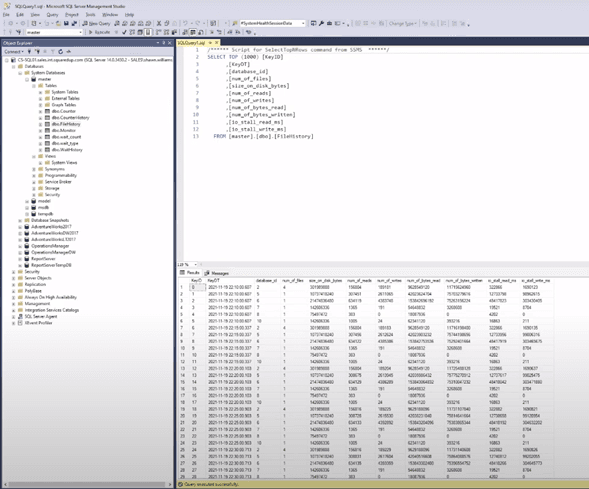This screenshot has height=489, width=589.
Task: Click the Comment Out selected lines icon
Action: point(212,32)
